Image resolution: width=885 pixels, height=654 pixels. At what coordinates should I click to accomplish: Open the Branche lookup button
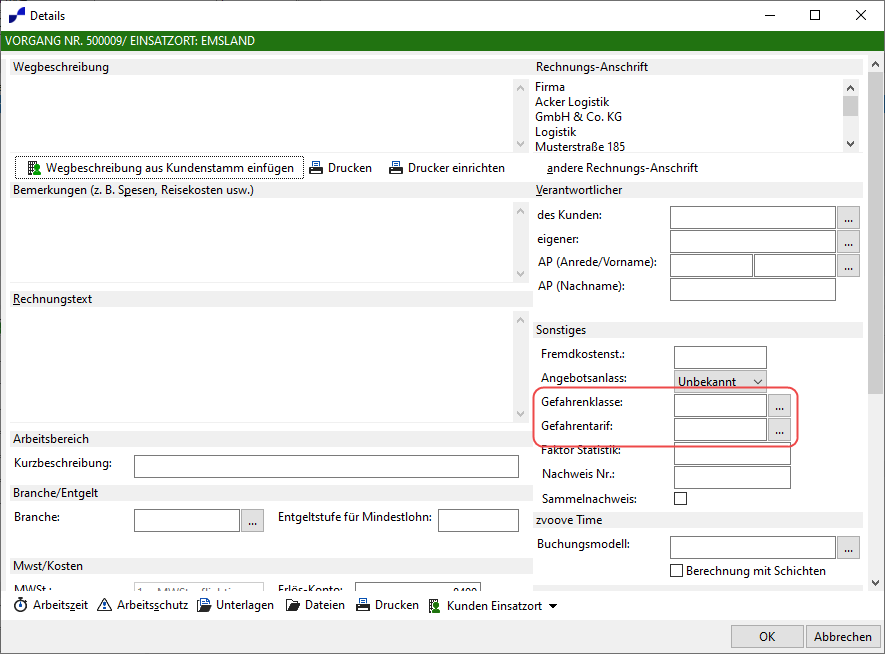coord(252,520)
